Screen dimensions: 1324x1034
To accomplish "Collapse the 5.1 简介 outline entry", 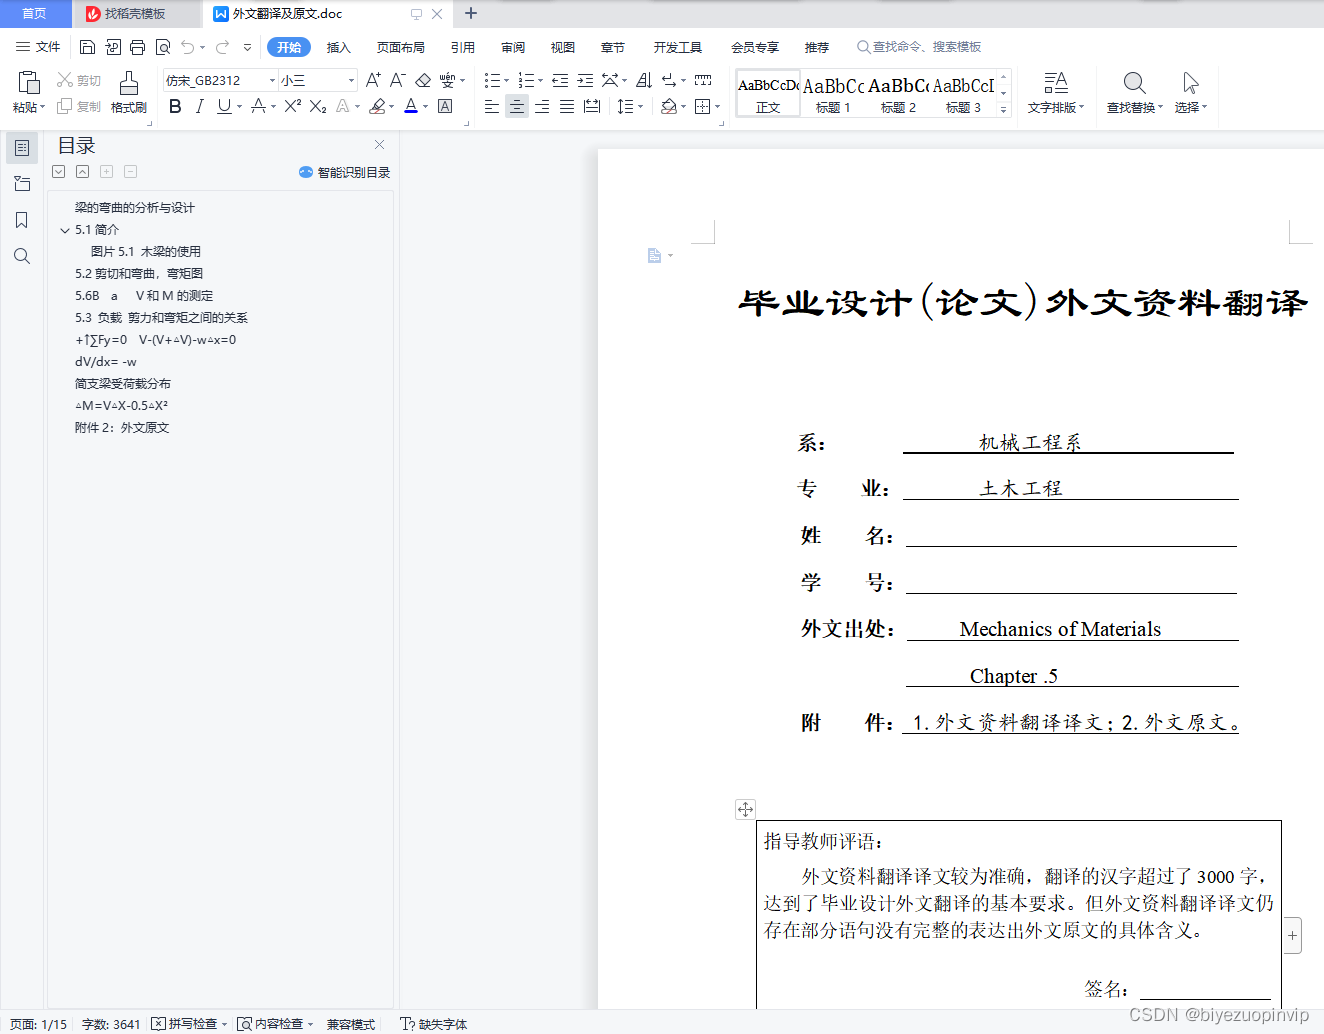I will tap(65, 230).
